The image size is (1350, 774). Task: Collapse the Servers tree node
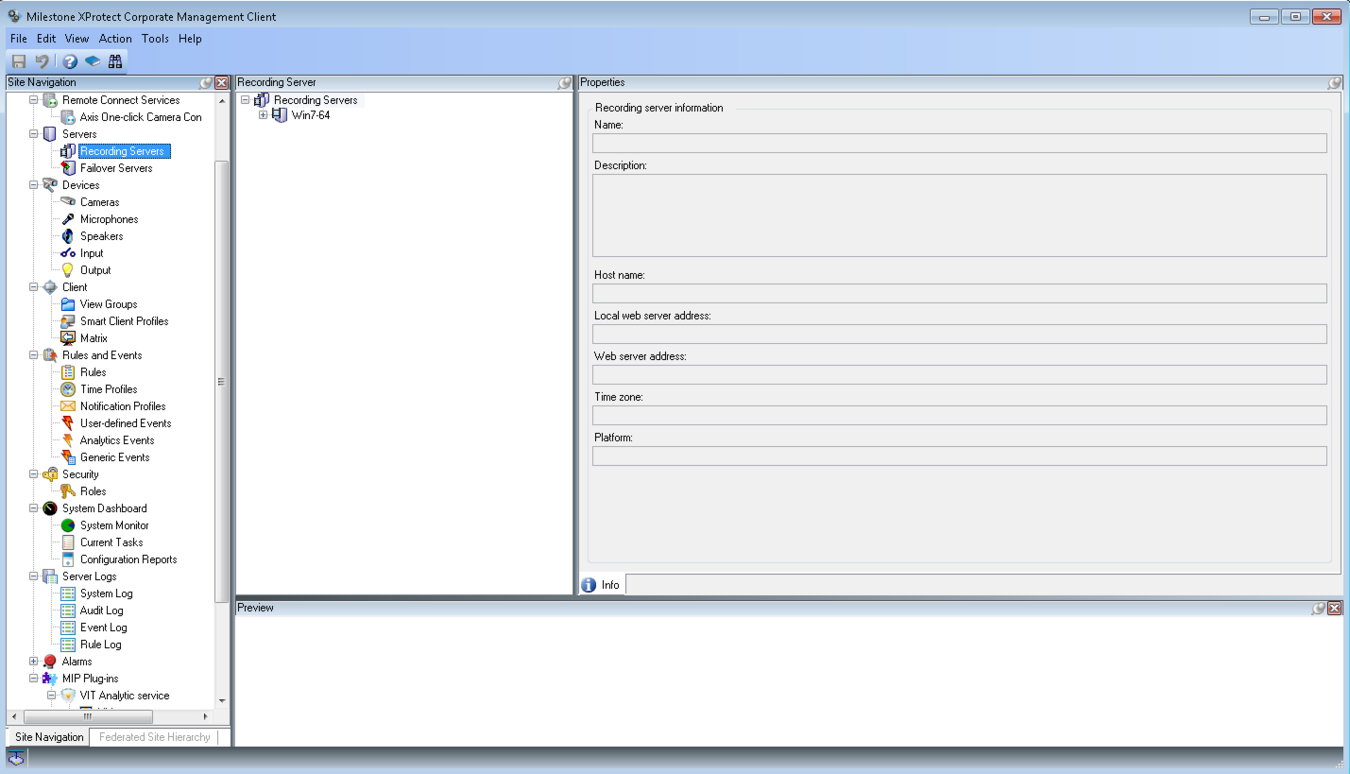click(x=34, y=134)
